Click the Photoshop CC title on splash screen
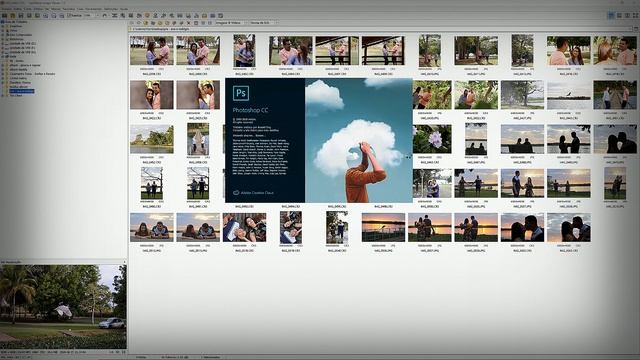This screenshot has height=360, width=640. pos(250,110)
